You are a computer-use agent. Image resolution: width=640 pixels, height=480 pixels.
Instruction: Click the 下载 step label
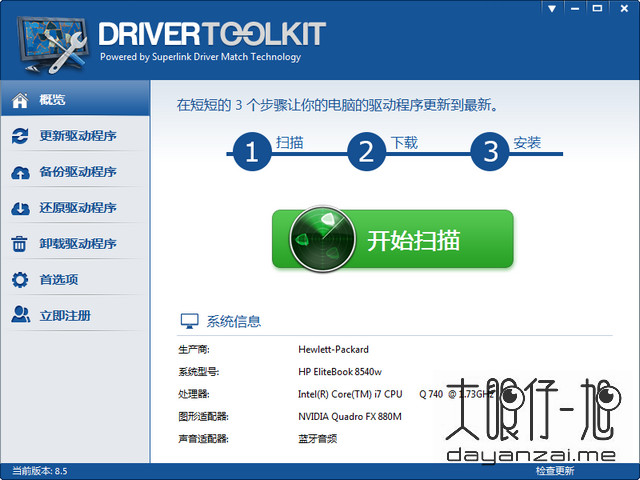[404, 142]
